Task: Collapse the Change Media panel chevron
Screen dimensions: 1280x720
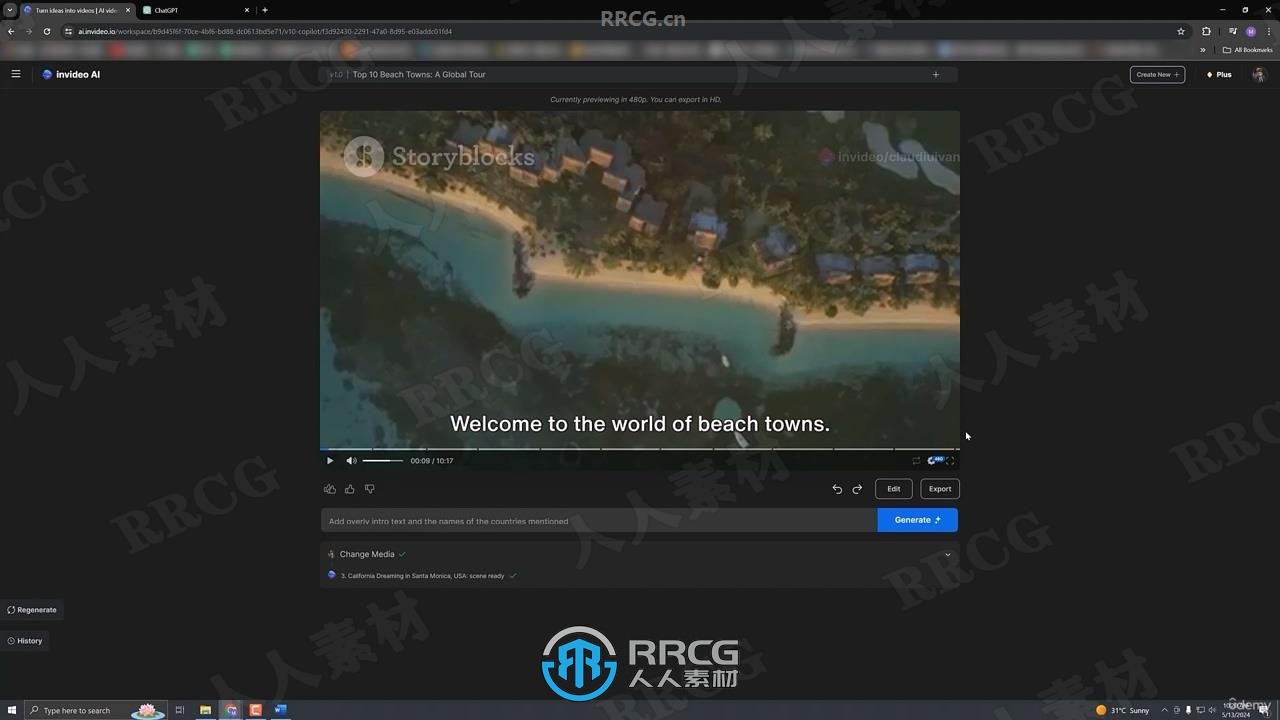Action: [x=948, y=554]
